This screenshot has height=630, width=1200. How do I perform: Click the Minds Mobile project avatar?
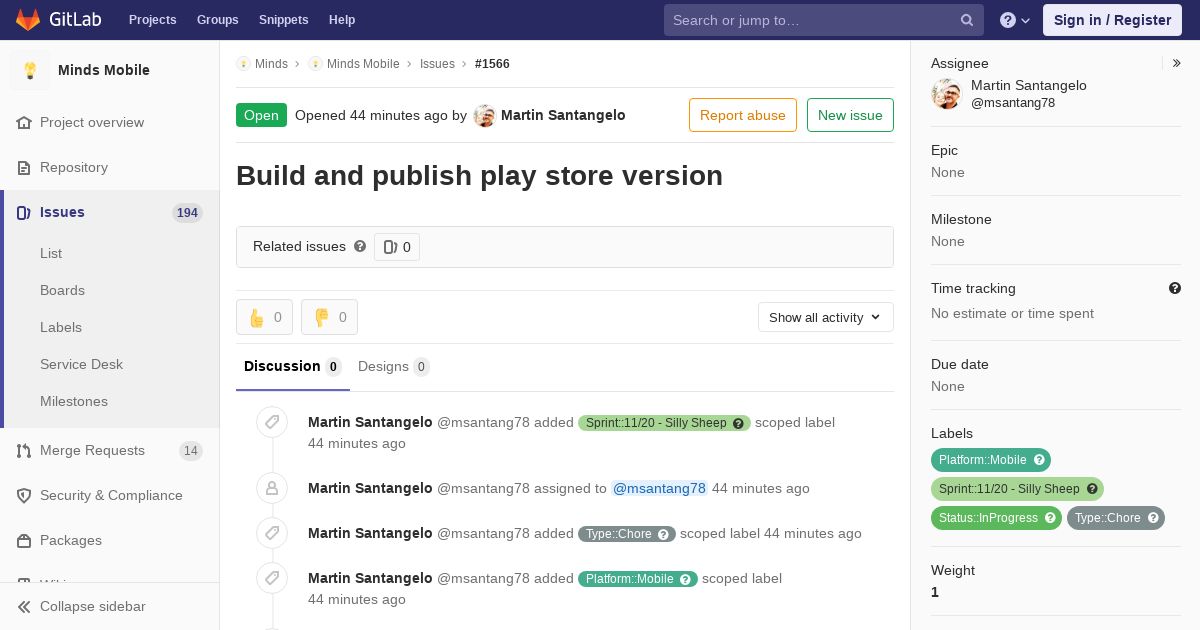coord(30,70)
